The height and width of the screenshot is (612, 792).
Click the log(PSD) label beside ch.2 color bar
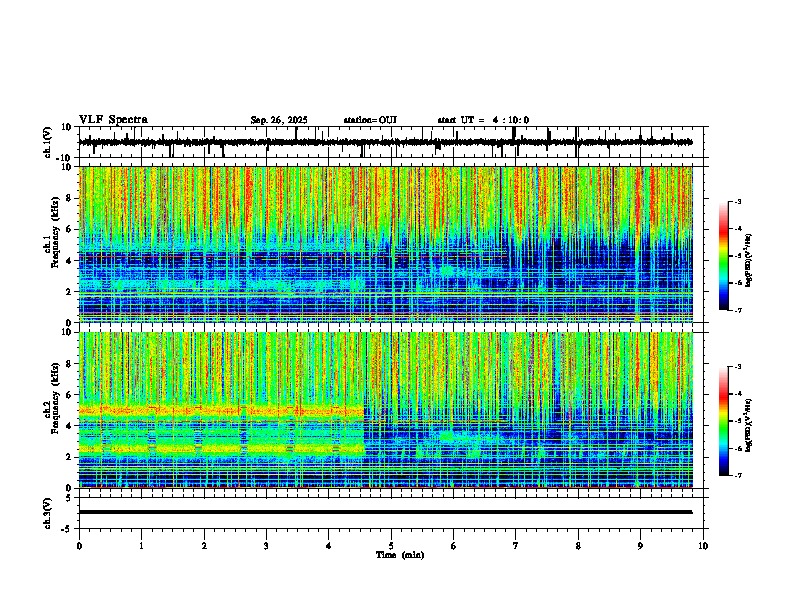click(x=749, y=425)
